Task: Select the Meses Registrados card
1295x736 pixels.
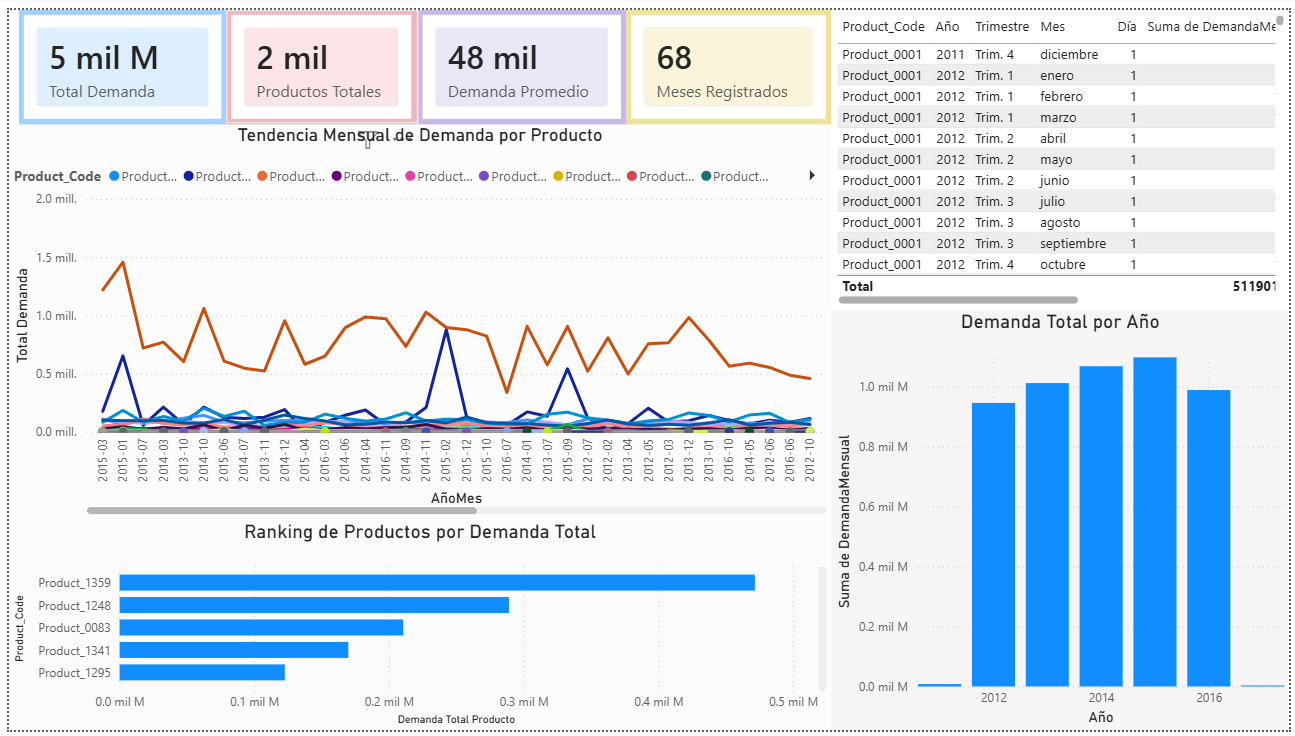Action: [x=729, y=67]
